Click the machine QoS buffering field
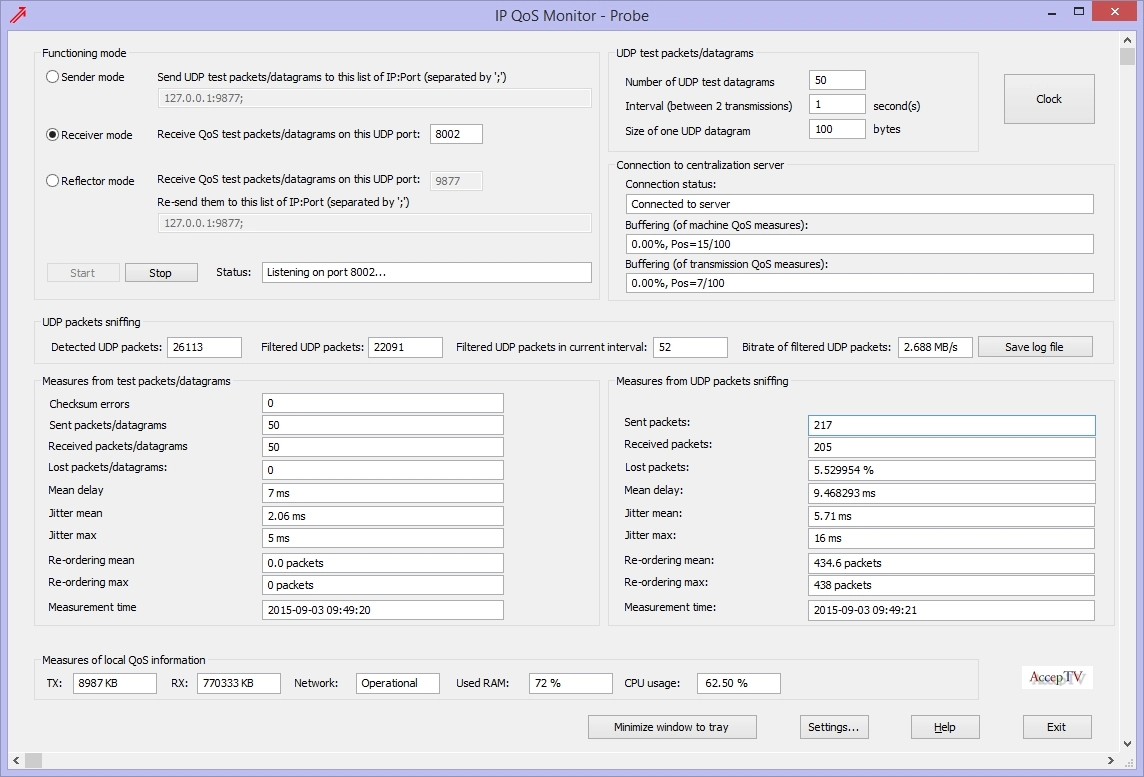This screenshot has height=777, width=1144. click(859, 244)
